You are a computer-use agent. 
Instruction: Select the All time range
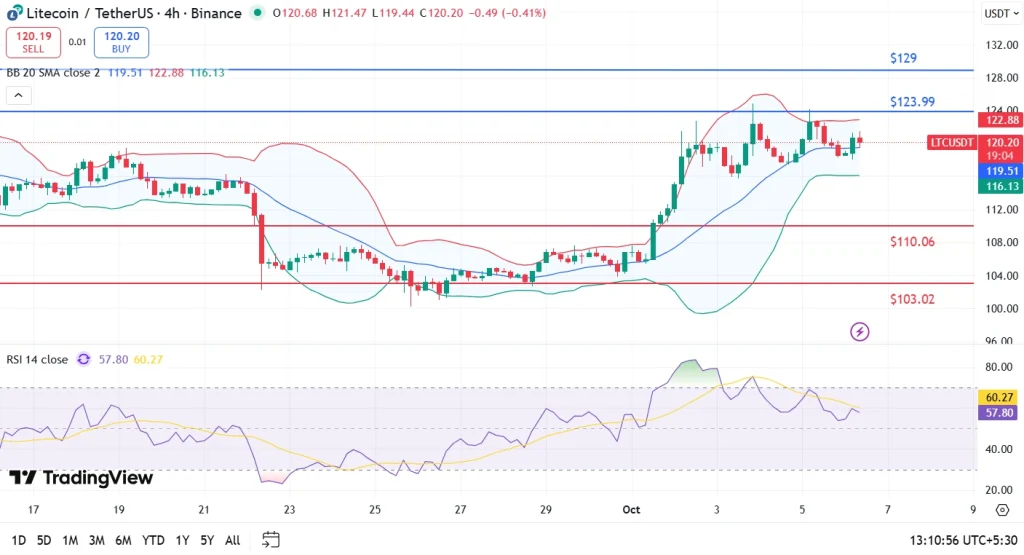tap(232, 540)
